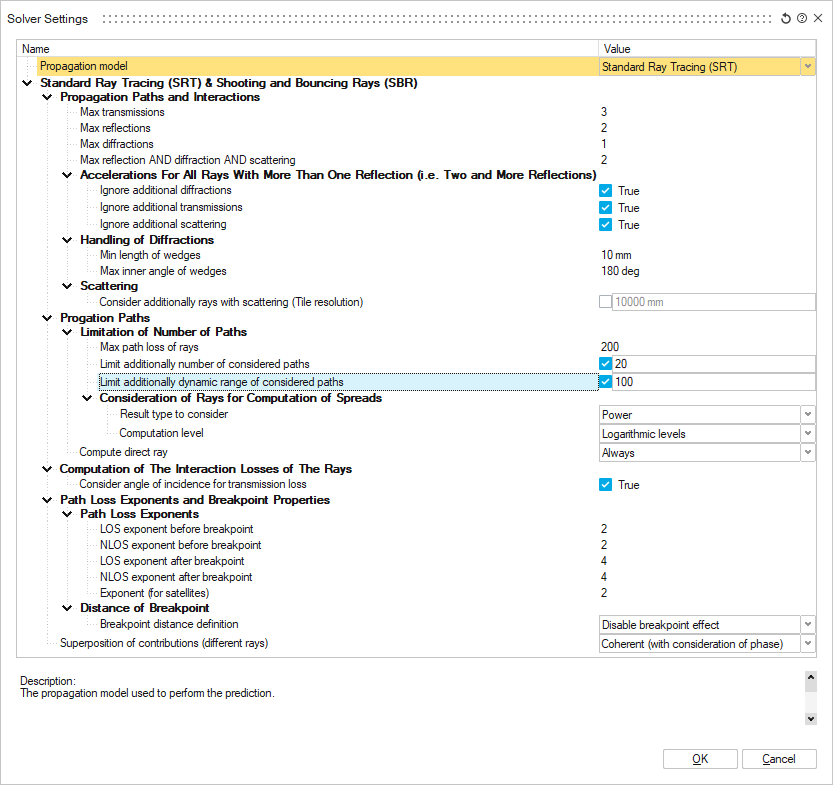Uncheck Ignore additional diffractions
This screenshot has width=833, height=785.
pos(605,191)
